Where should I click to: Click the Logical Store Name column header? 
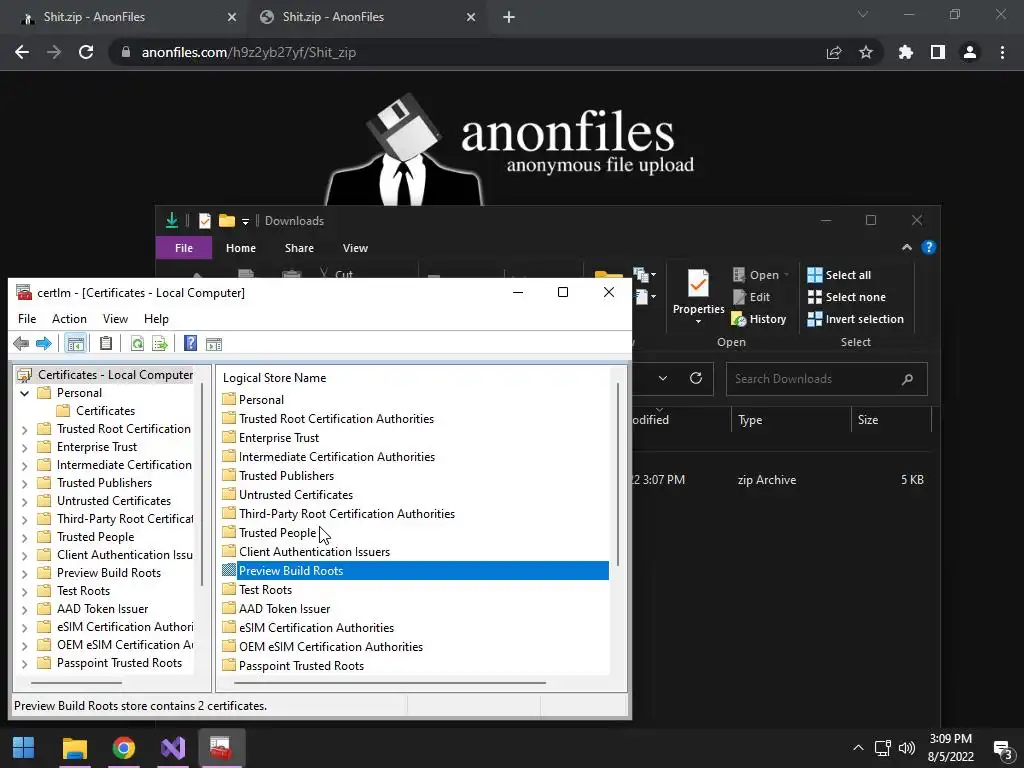[x=274, y=377]
